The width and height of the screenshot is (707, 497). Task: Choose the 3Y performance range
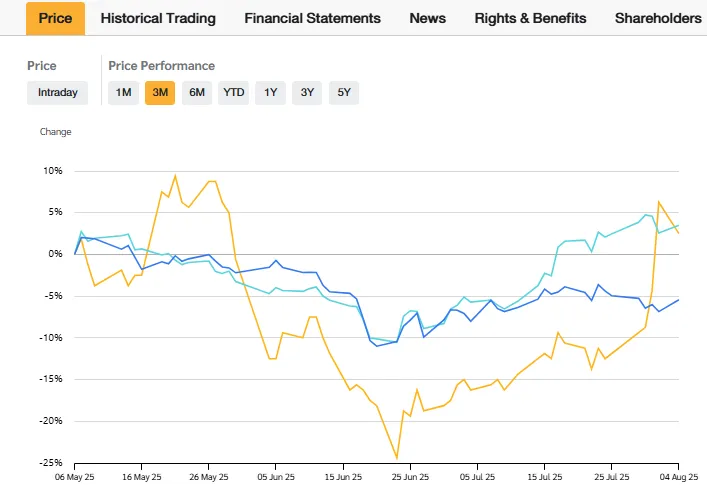coord(308,93)
